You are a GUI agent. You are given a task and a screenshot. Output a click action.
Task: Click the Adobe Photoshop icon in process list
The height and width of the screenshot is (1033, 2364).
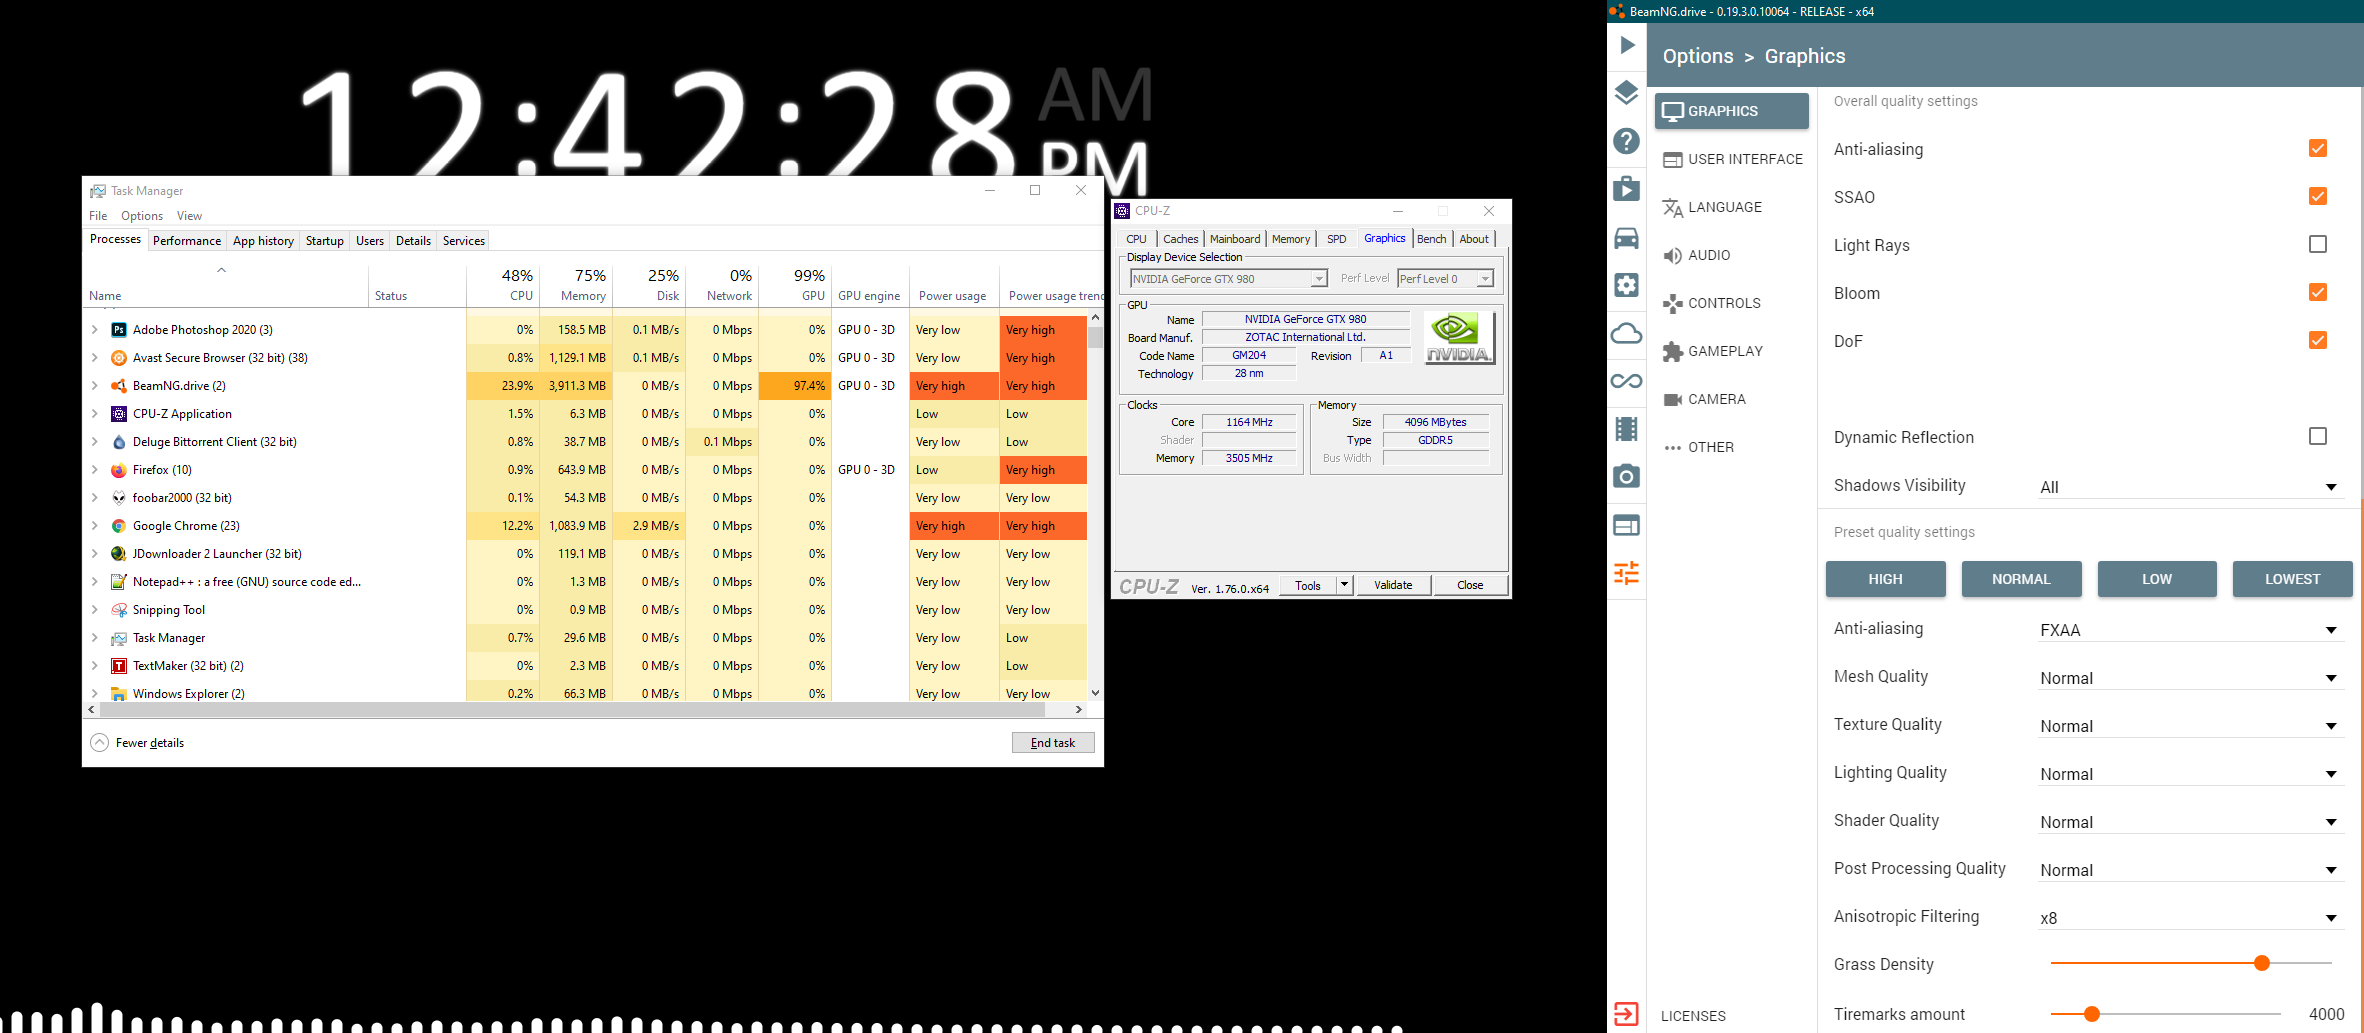(x=119, y=330)
